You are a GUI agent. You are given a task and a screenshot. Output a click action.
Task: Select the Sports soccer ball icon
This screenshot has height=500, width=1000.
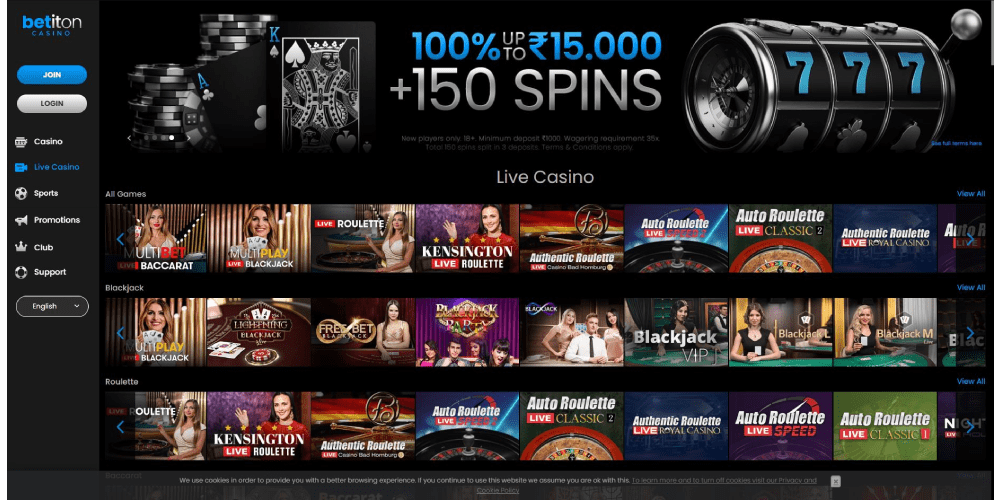pyautogui.click(x=21, y=193)
